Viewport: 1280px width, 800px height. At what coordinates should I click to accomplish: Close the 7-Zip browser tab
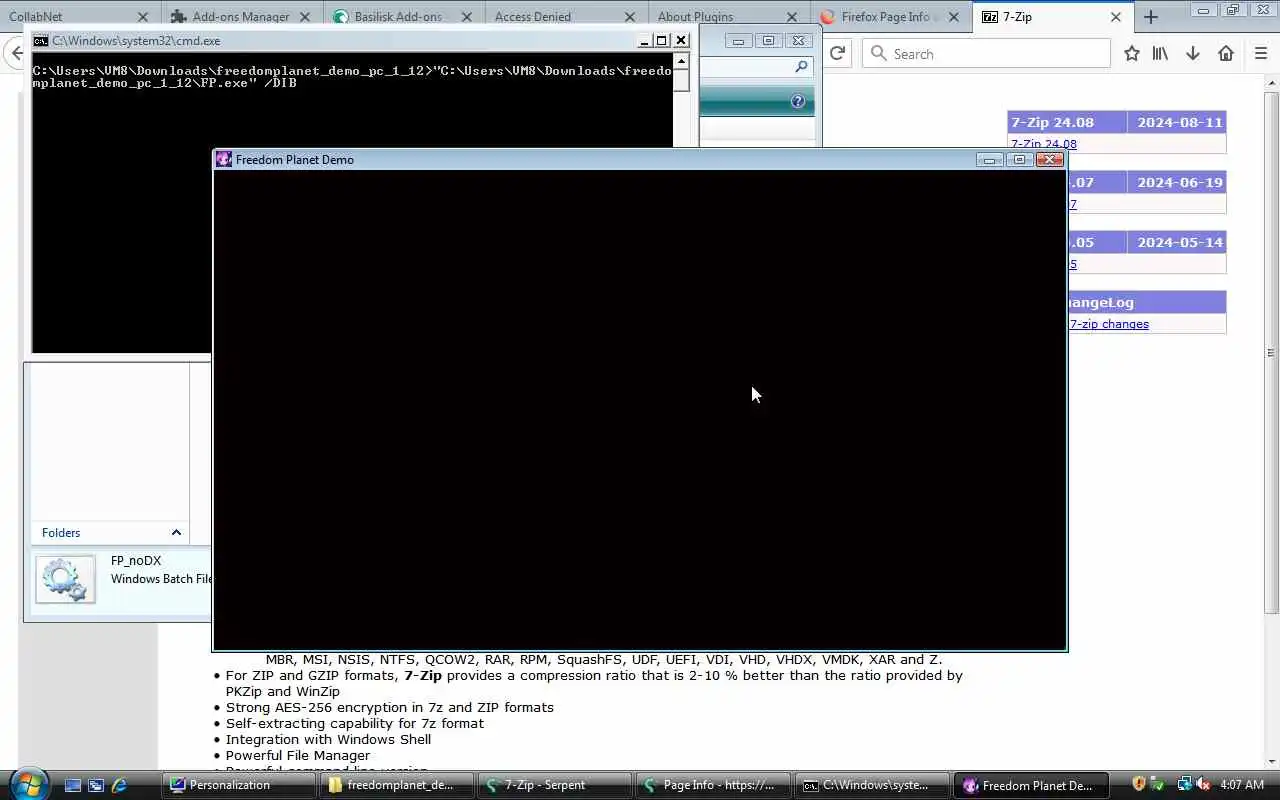[1116, 17]
